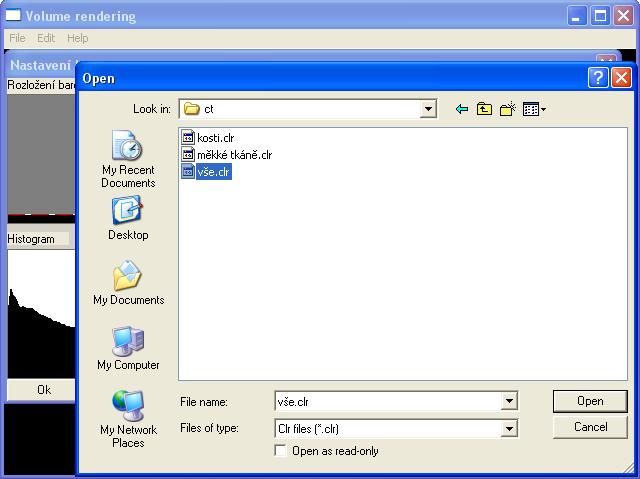
Task: Click the Open button
Action: pos(590,401)
